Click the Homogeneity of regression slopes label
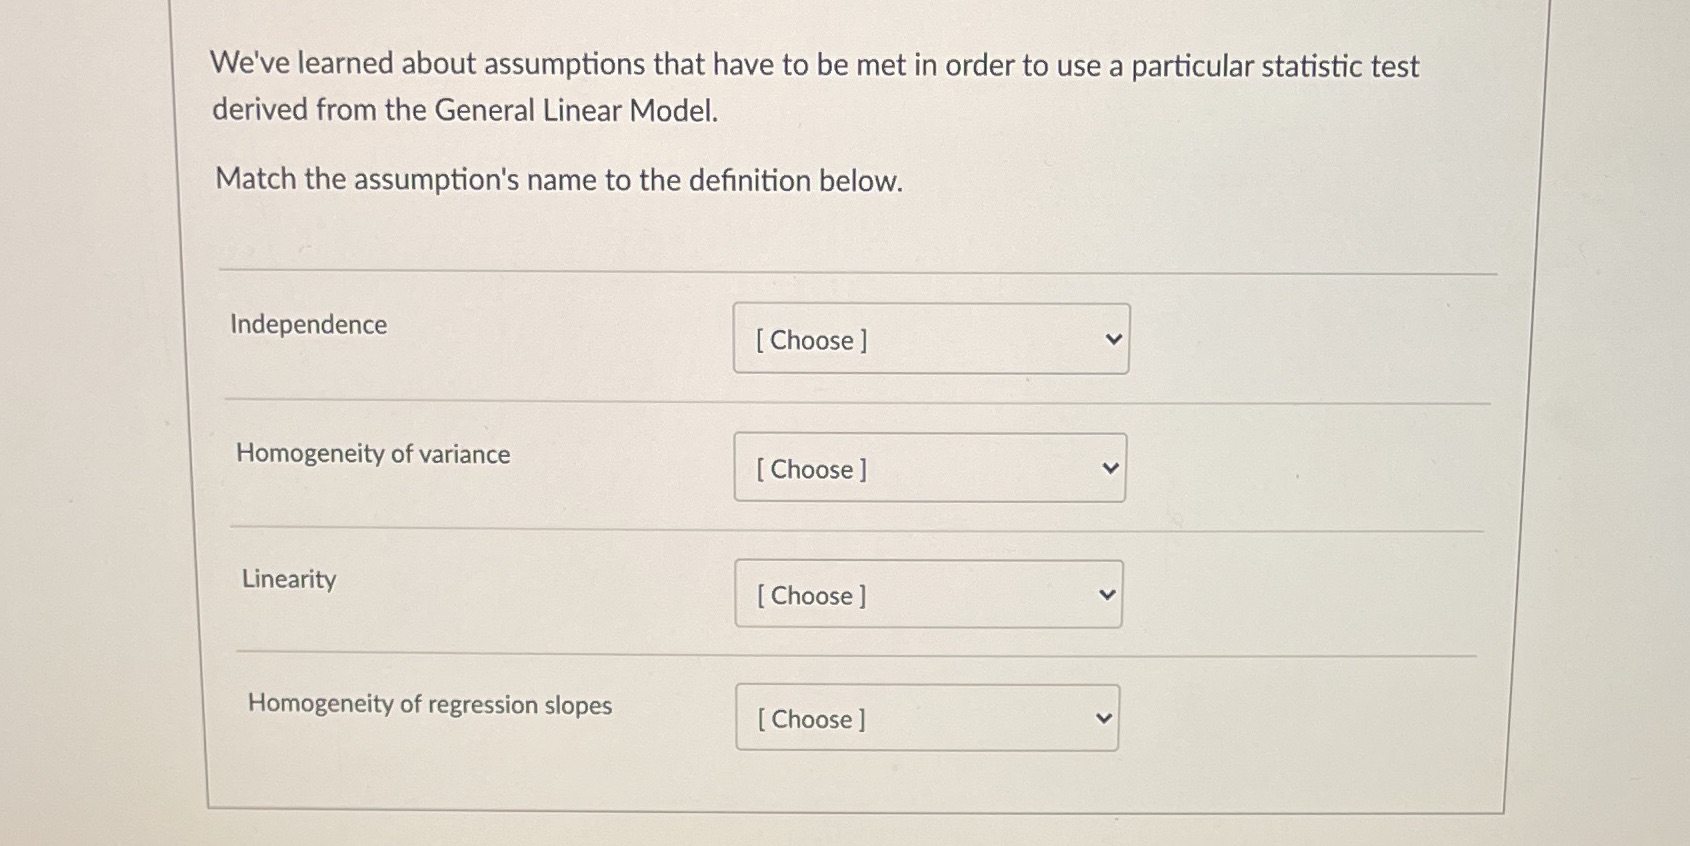 (430, 704)
